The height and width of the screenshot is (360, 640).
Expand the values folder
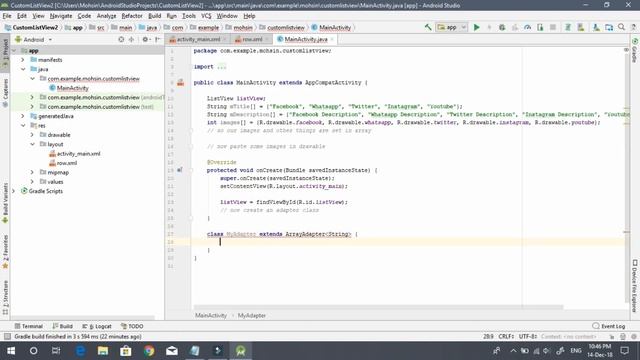coord(32,182)
